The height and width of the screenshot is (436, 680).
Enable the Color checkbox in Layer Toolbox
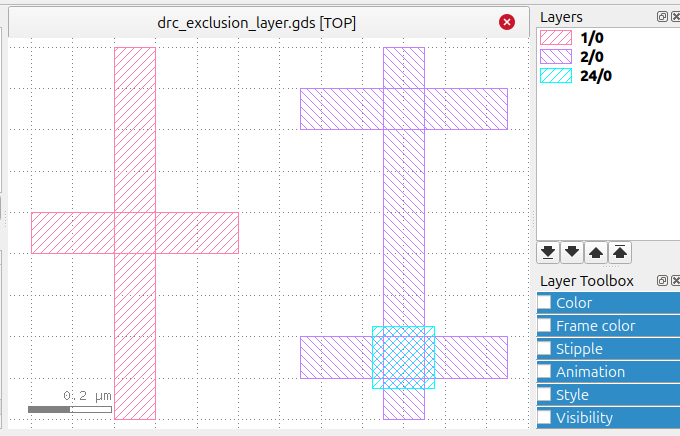545,303
